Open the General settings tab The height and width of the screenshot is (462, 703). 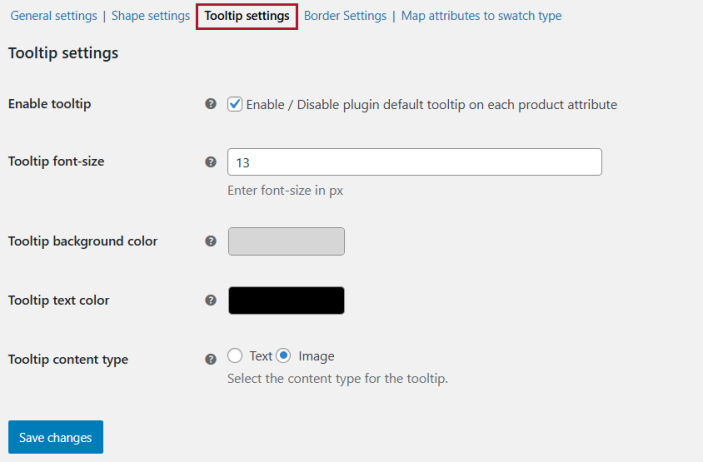(x=54, y=16)
